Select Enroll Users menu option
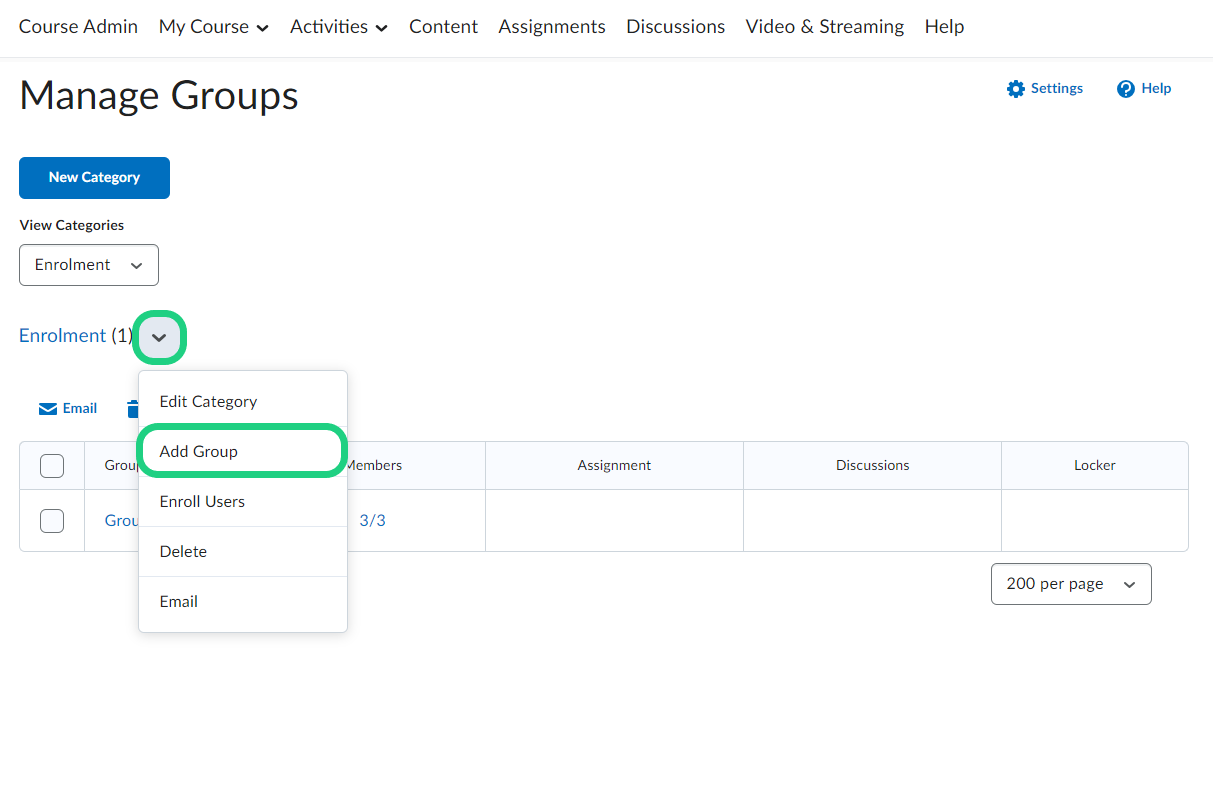Viewport: 1213px width, 787px height. point(202,502)
